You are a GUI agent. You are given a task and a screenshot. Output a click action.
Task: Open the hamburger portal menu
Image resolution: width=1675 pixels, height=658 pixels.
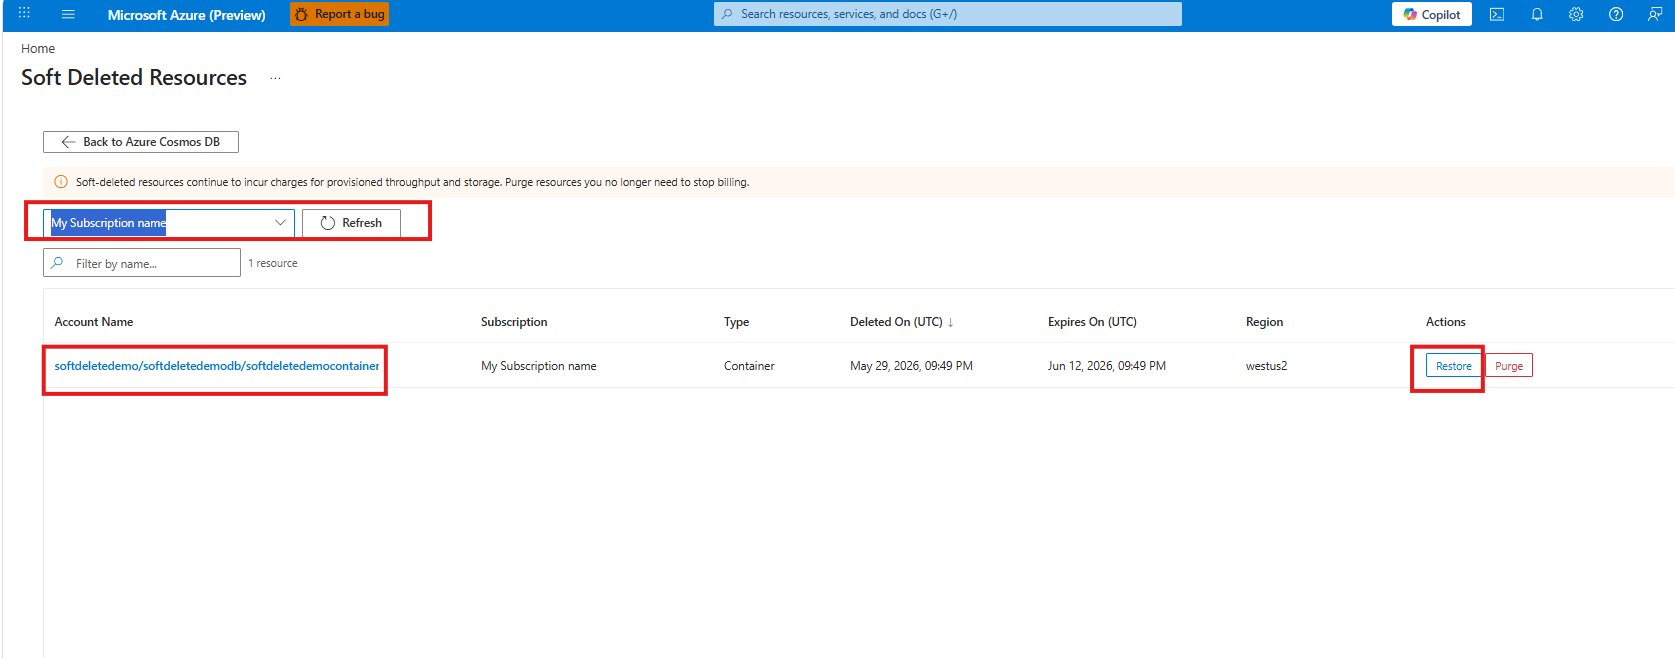[68, 14]
